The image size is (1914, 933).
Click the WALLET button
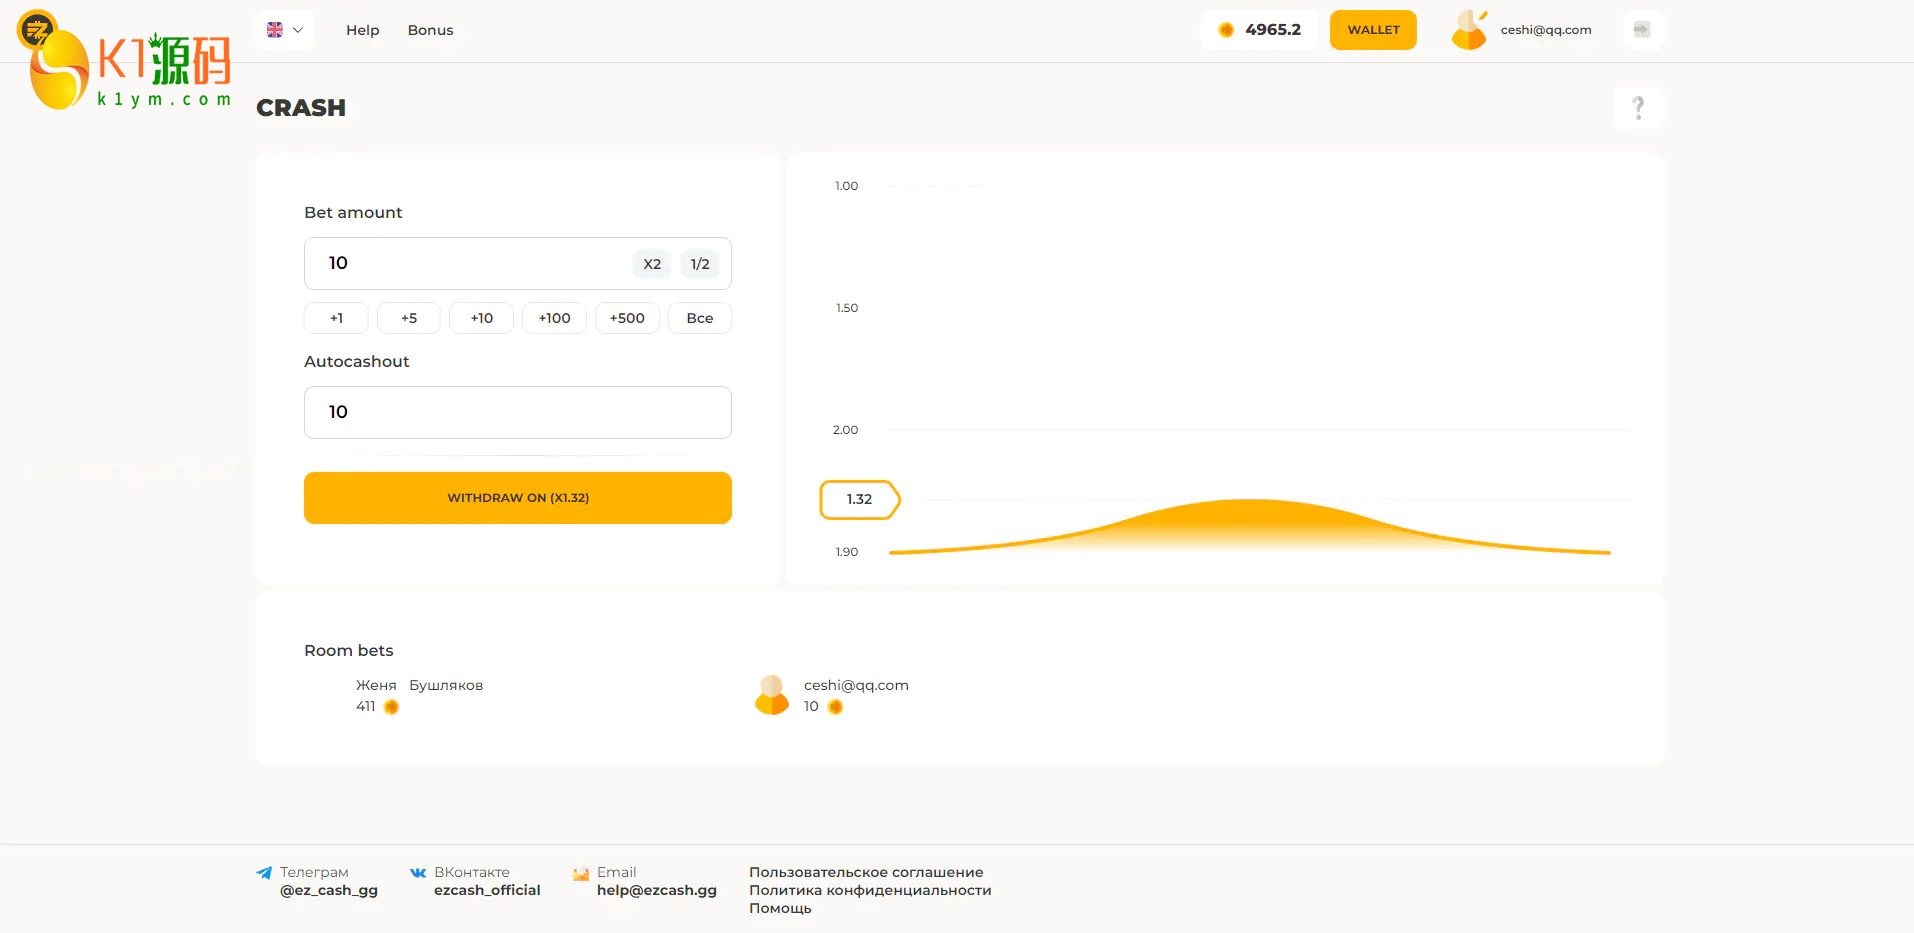pyautogui.click(x=1373, y=30)
